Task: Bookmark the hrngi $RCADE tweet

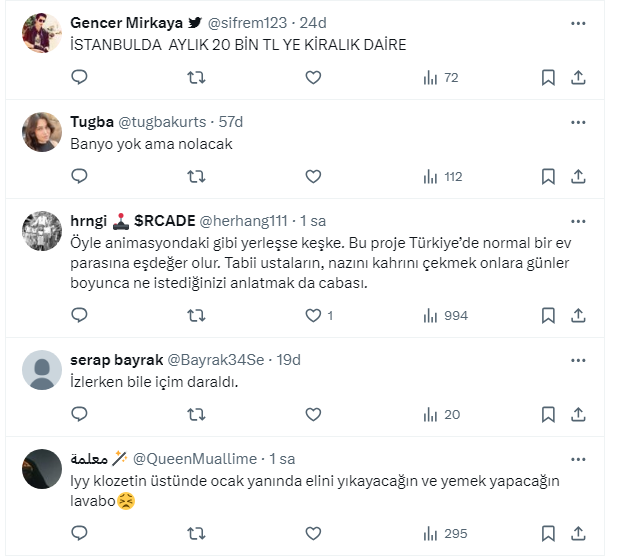Action: (x=548, y=315)
